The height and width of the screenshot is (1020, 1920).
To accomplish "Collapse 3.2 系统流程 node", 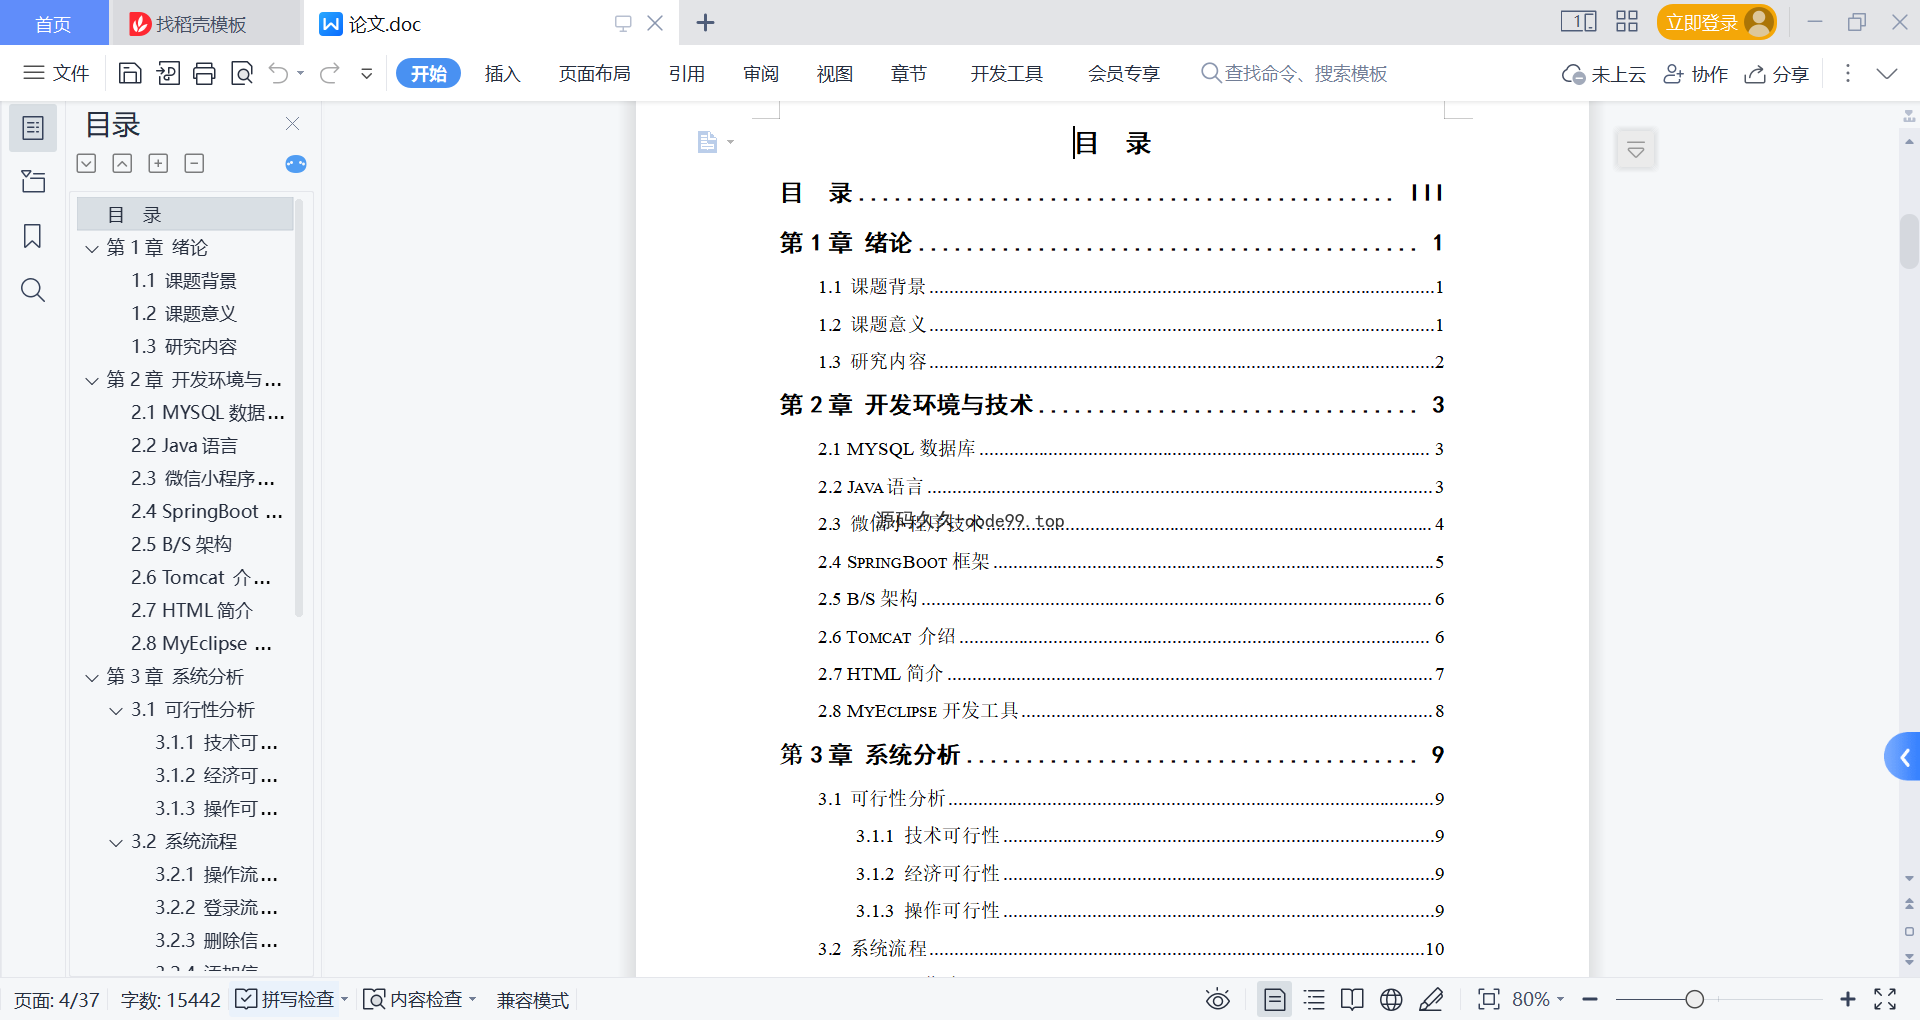I will coord(116,842).
